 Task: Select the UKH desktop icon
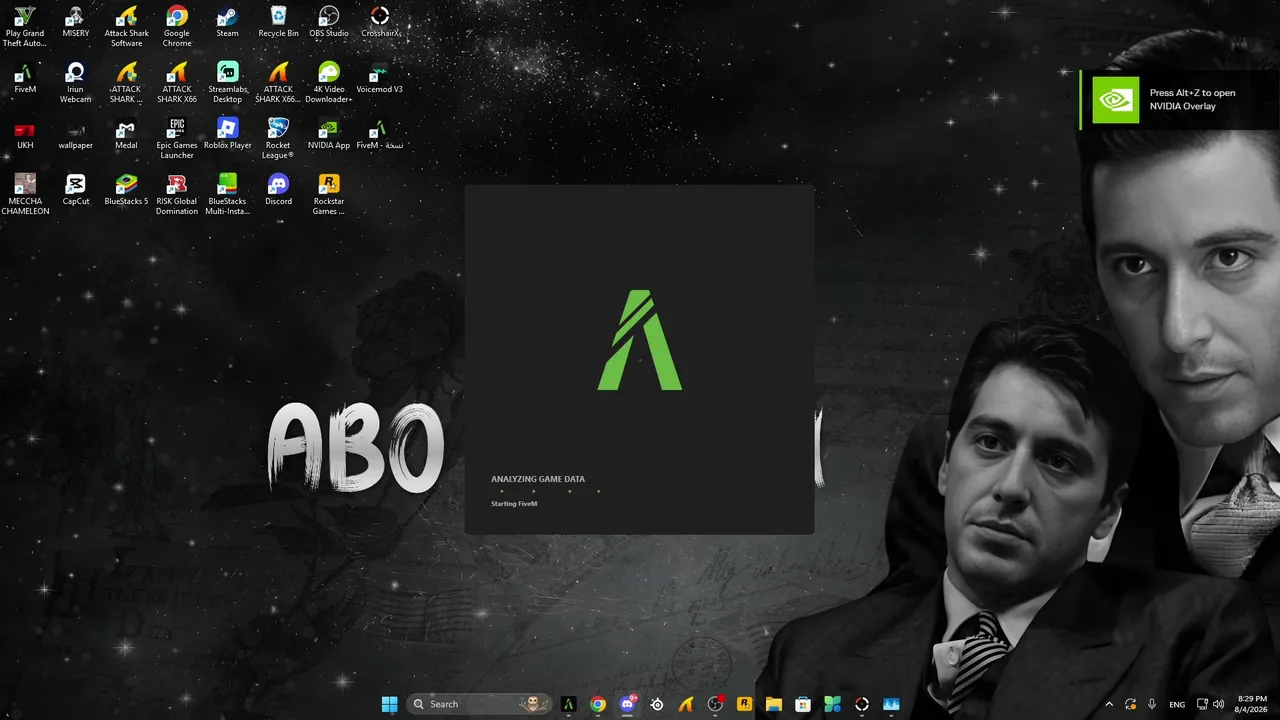point(25,134)
